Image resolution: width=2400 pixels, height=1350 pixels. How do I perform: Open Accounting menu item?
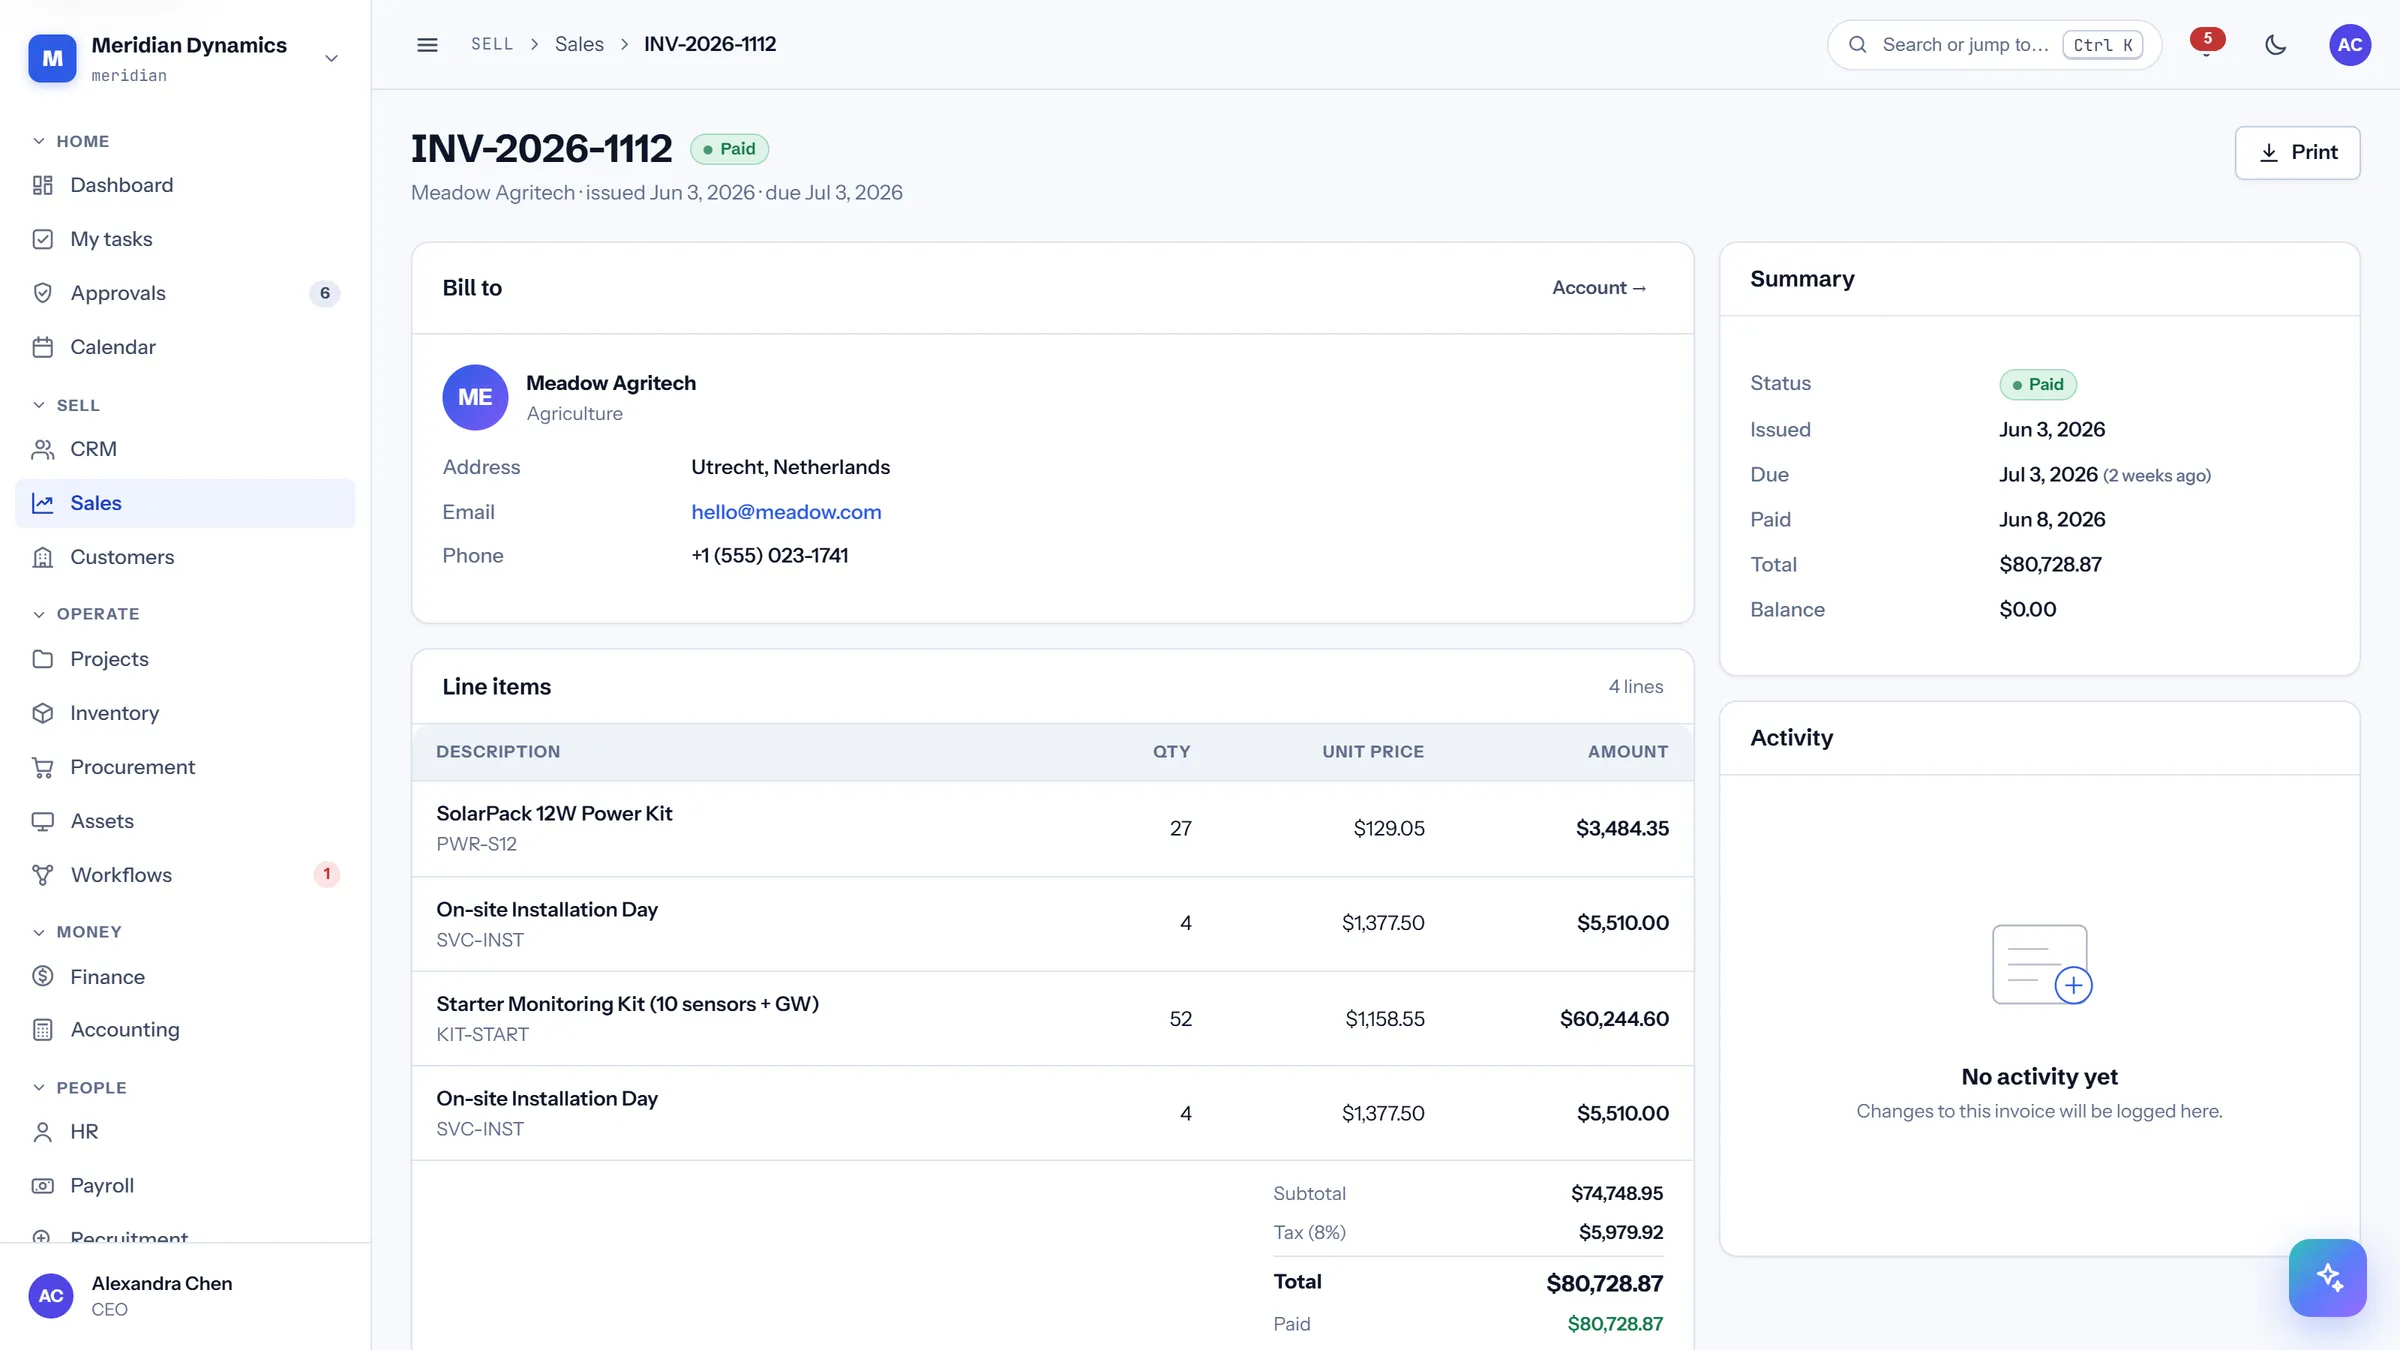click(185, 1030)
